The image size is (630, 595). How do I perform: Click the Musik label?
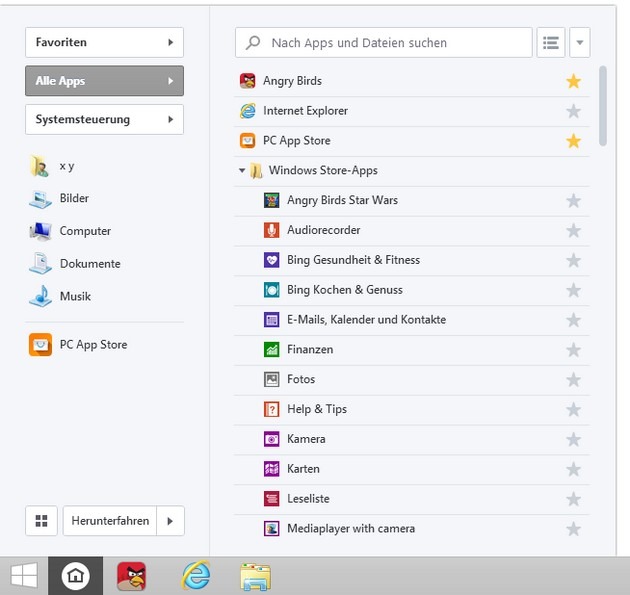[75, 296]
